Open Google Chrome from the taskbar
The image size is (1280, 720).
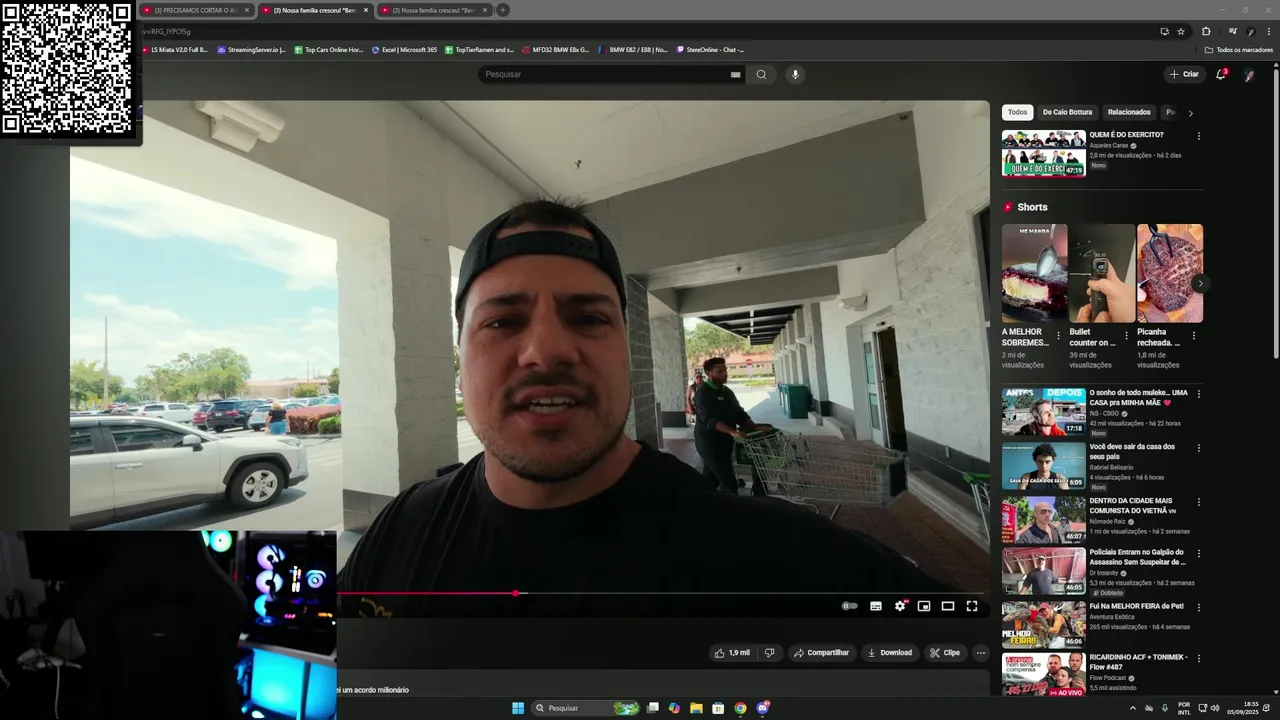(x=740, y=708)
